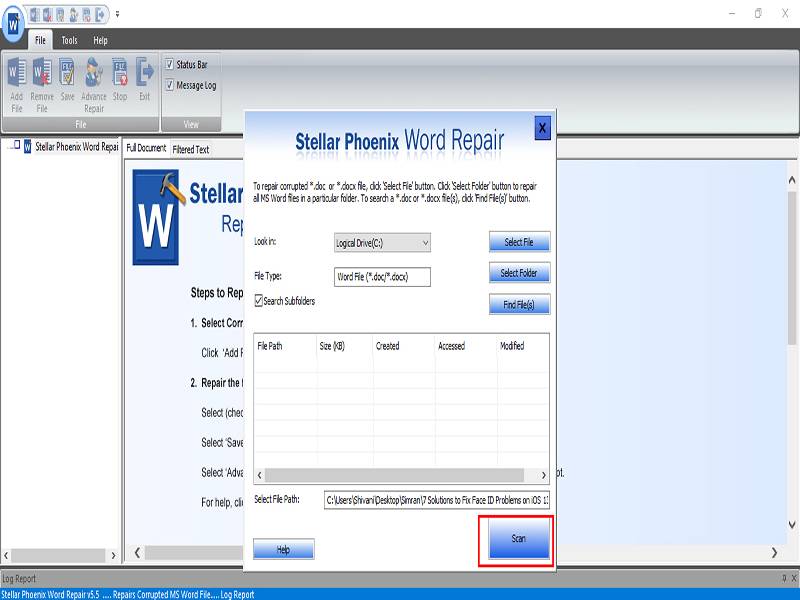Screen dimensions: 800x600
Task: Open the Look in drive dropdown
Action: (x=382, y=243)
